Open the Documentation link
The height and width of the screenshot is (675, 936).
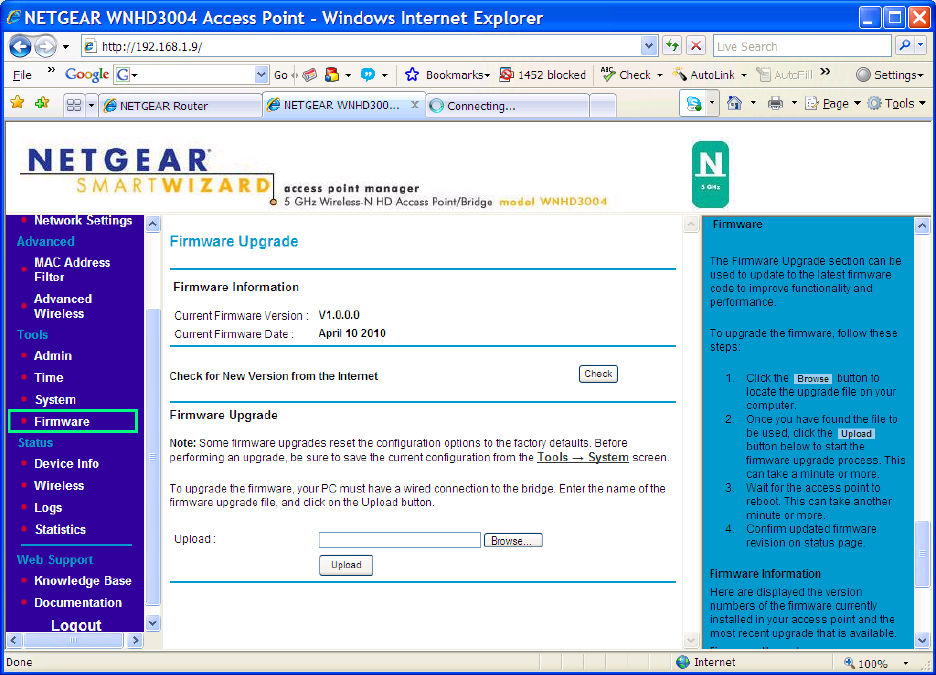(78, 603)
